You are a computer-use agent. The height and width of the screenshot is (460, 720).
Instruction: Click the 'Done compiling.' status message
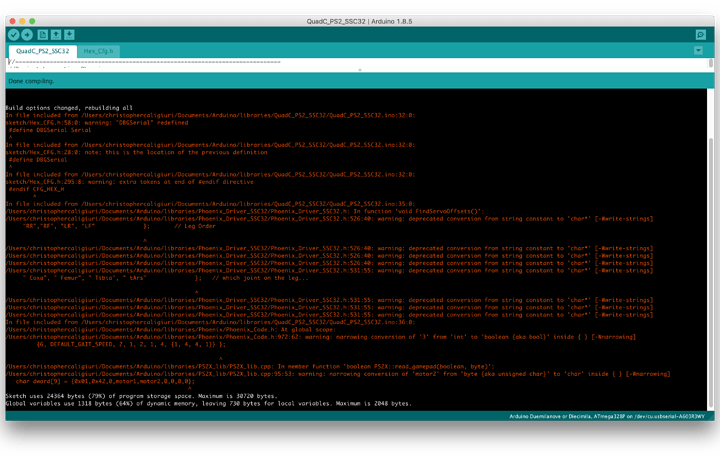pyautogui.click(x=31, y=81)
